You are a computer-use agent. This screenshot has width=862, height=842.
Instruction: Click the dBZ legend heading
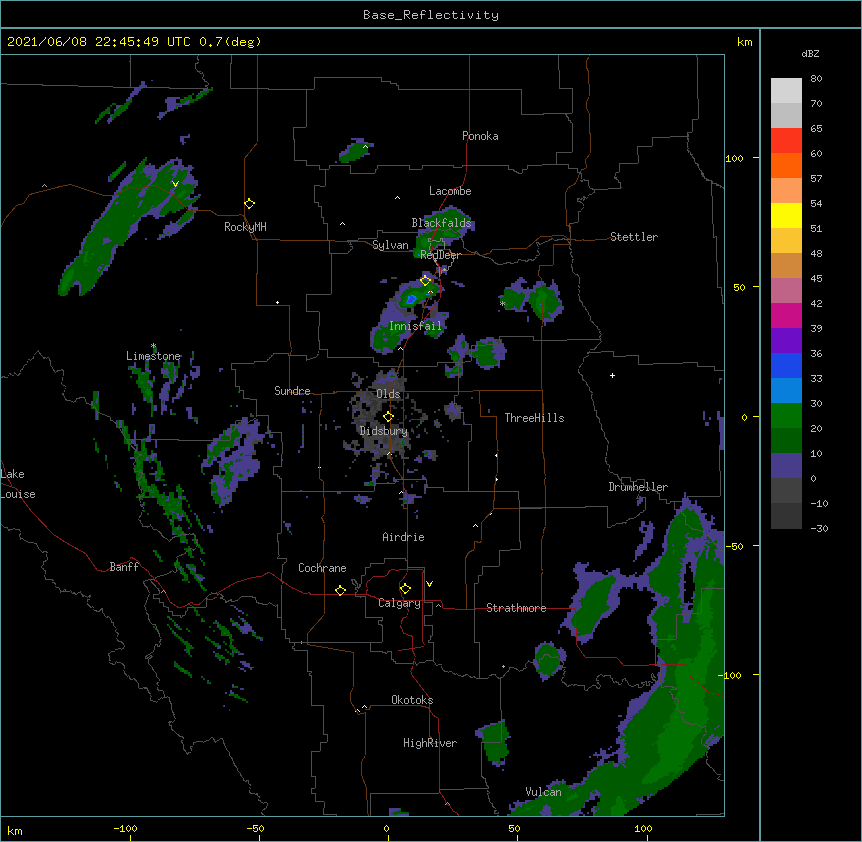coord(810,53)
